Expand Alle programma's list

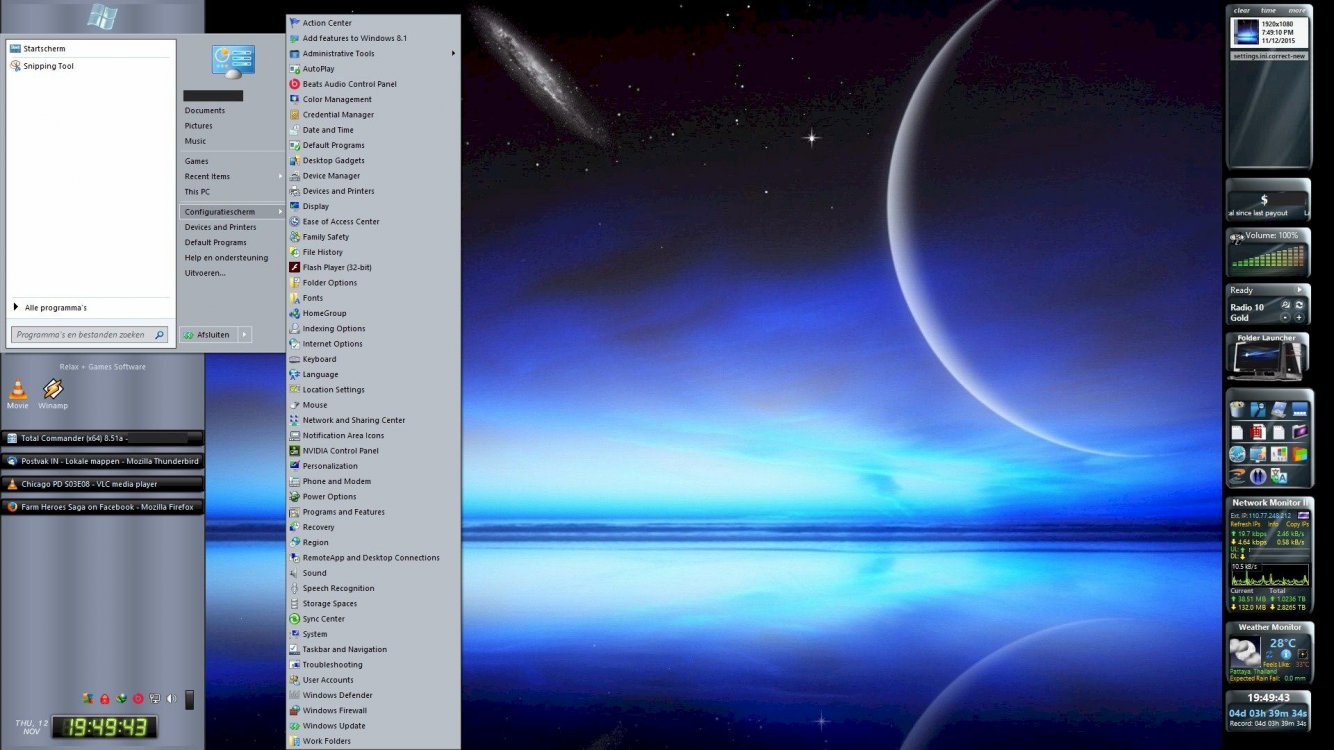tap(50, 308)
